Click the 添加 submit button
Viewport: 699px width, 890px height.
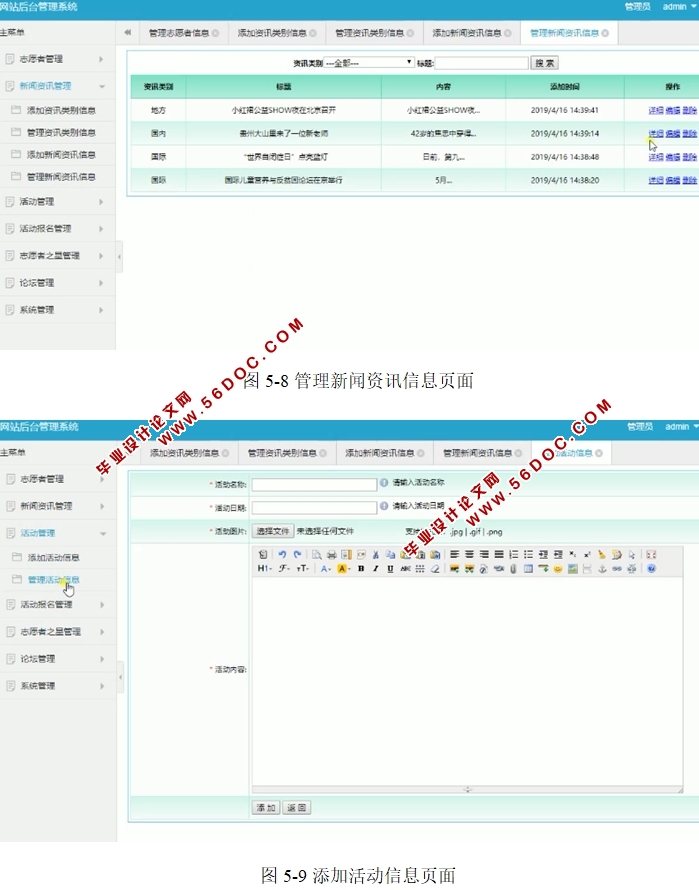coord(266,808)
